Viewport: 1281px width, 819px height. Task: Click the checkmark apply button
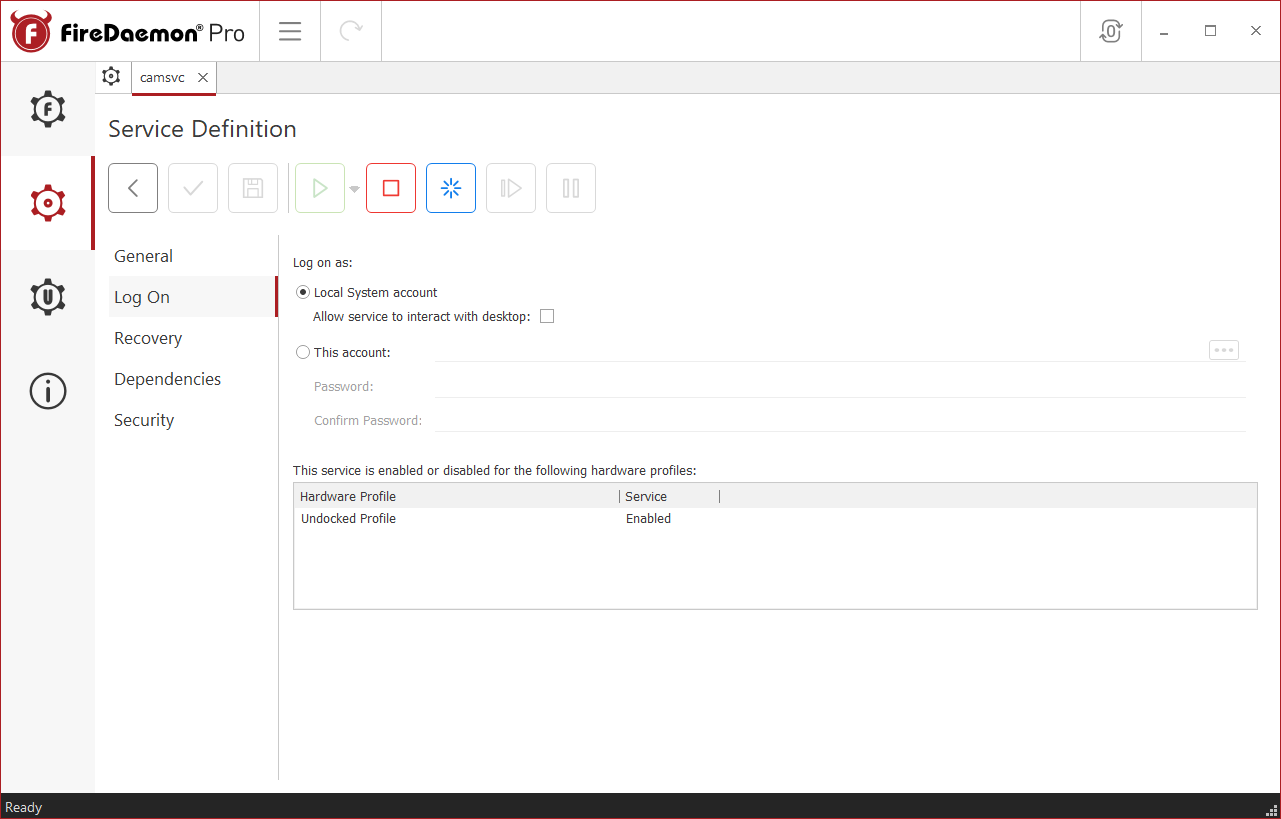[x=193, y=188]
